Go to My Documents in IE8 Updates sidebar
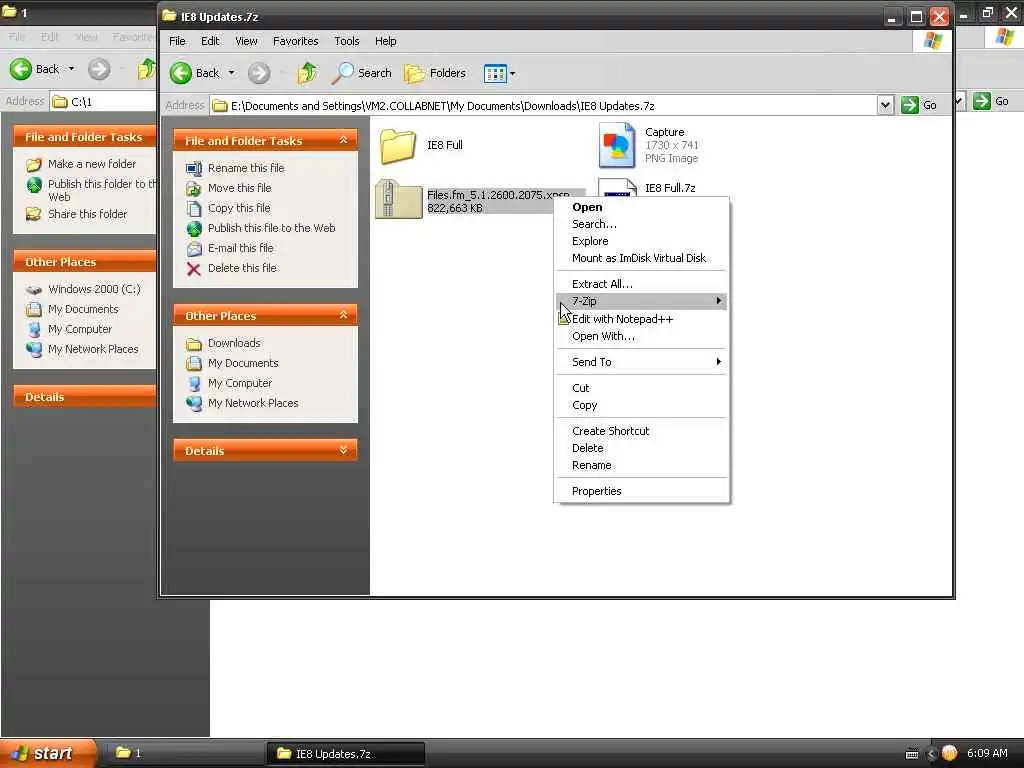The image size is (1024, 768). pyautogui.click(x=243, y=363)
